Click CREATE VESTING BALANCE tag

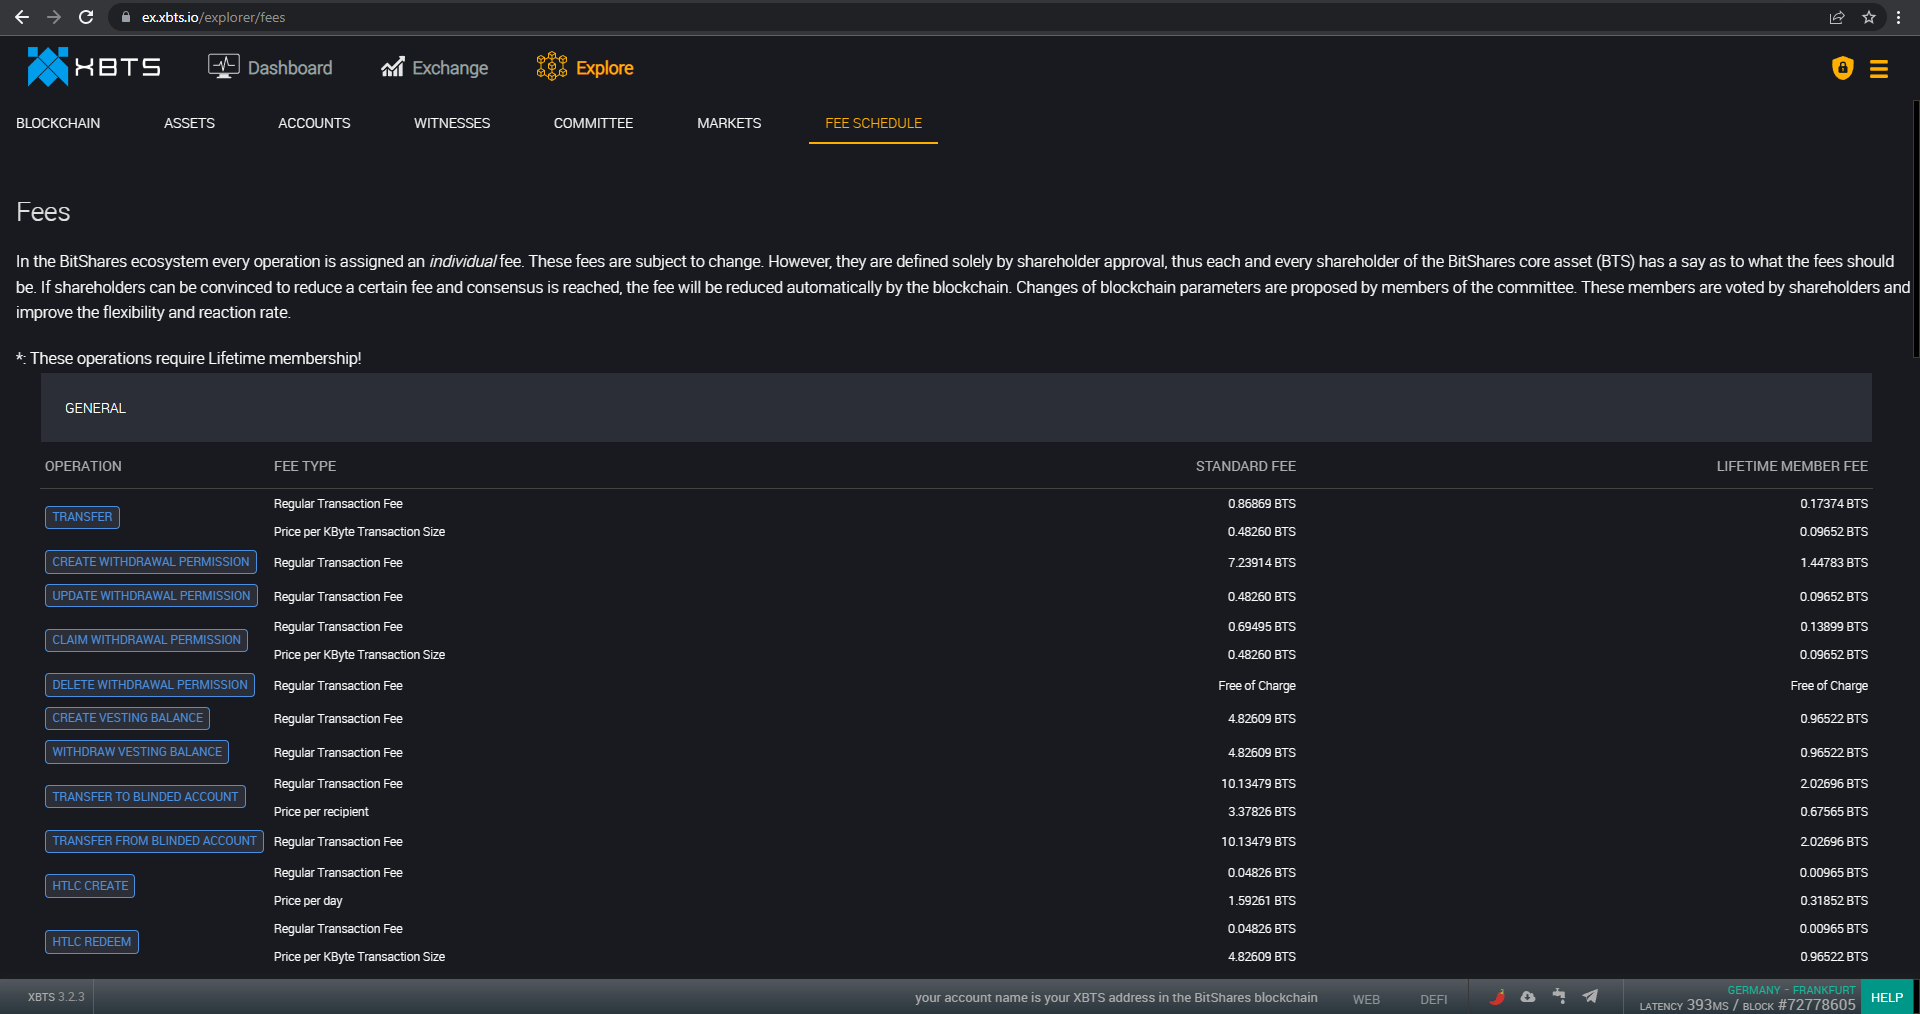tap(127, 718)
